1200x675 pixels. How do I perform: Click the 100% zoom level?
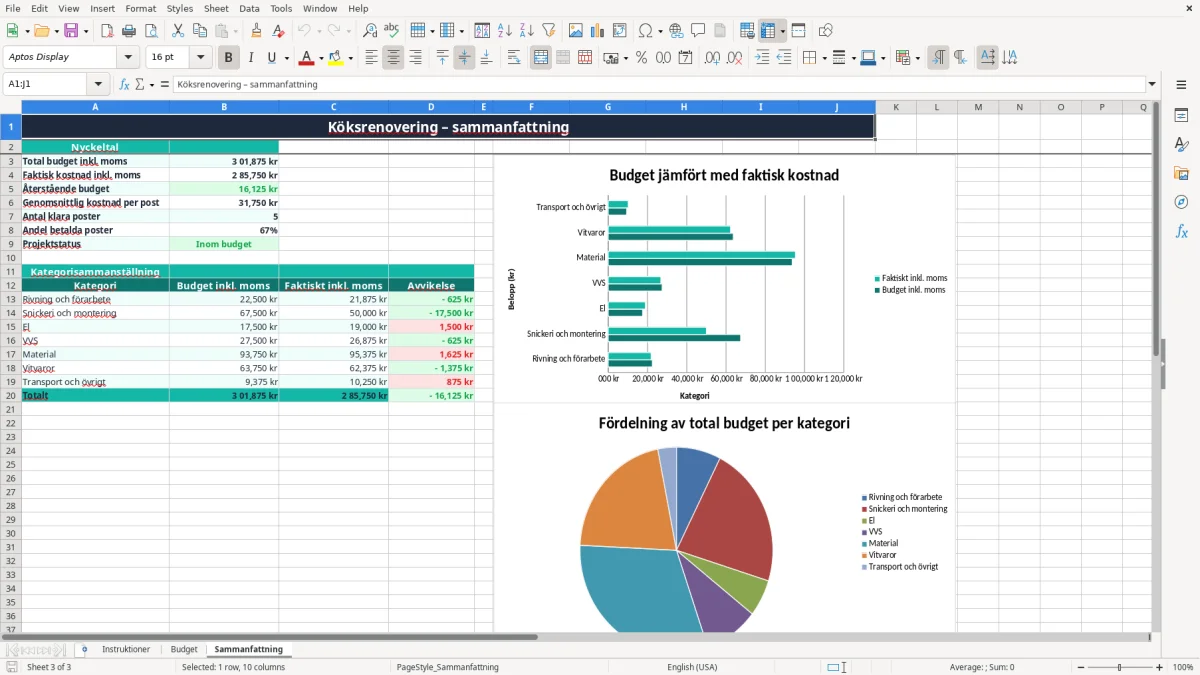(1183, 667)
